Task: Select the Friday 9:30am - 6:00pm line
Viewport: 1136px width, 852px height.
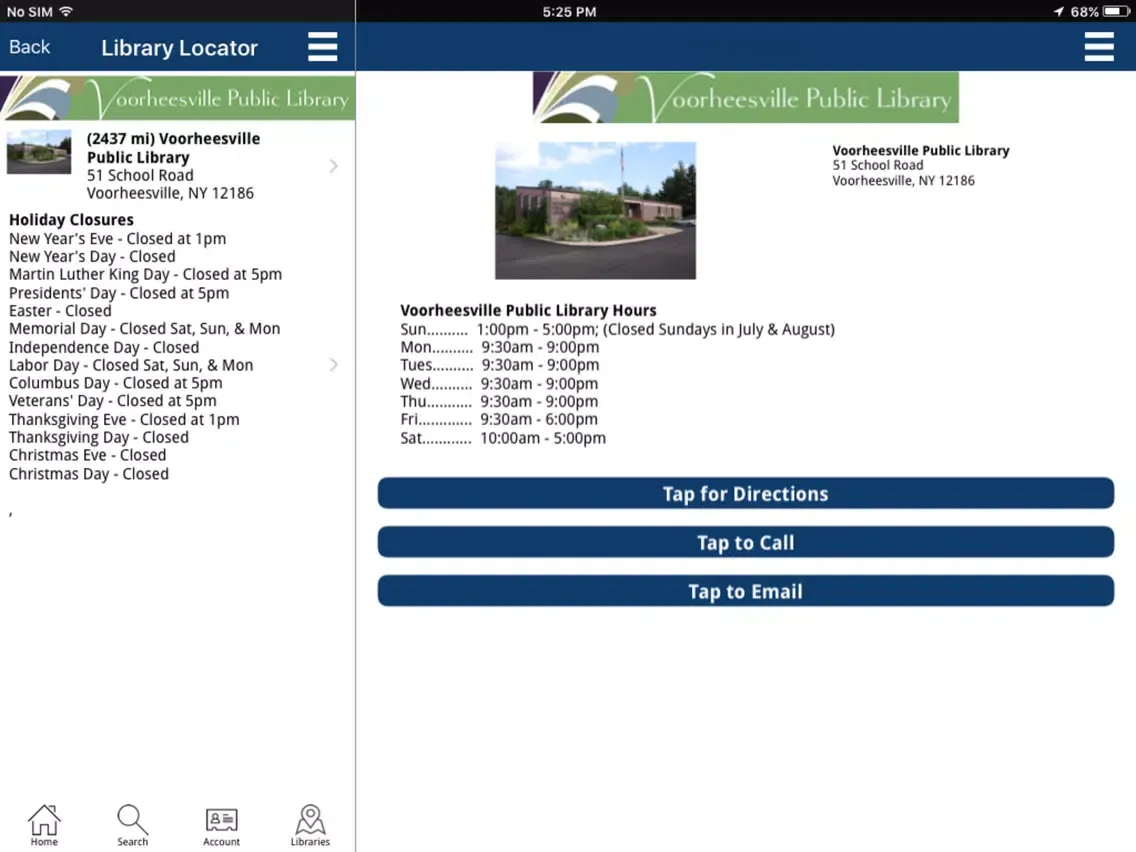Action: click(x=499, y=419)
